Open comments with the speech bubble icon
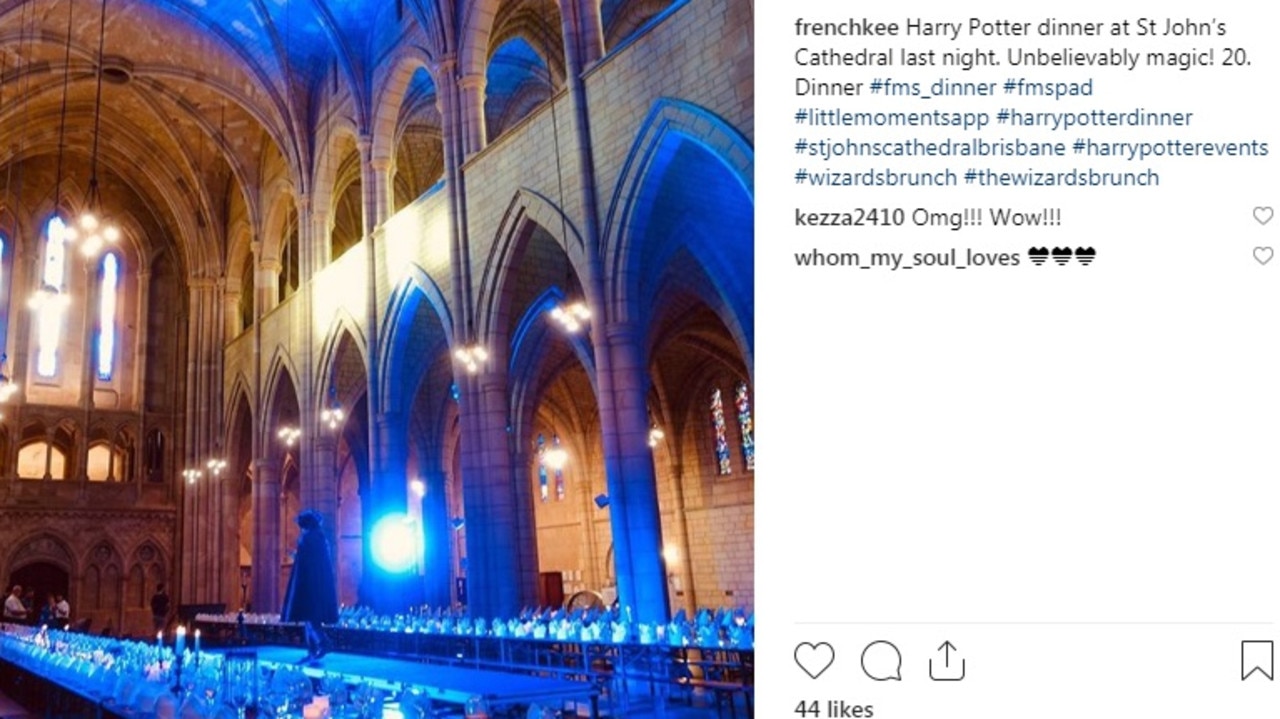This screenshot has width=1280, height=719. (x=880, y=661)
